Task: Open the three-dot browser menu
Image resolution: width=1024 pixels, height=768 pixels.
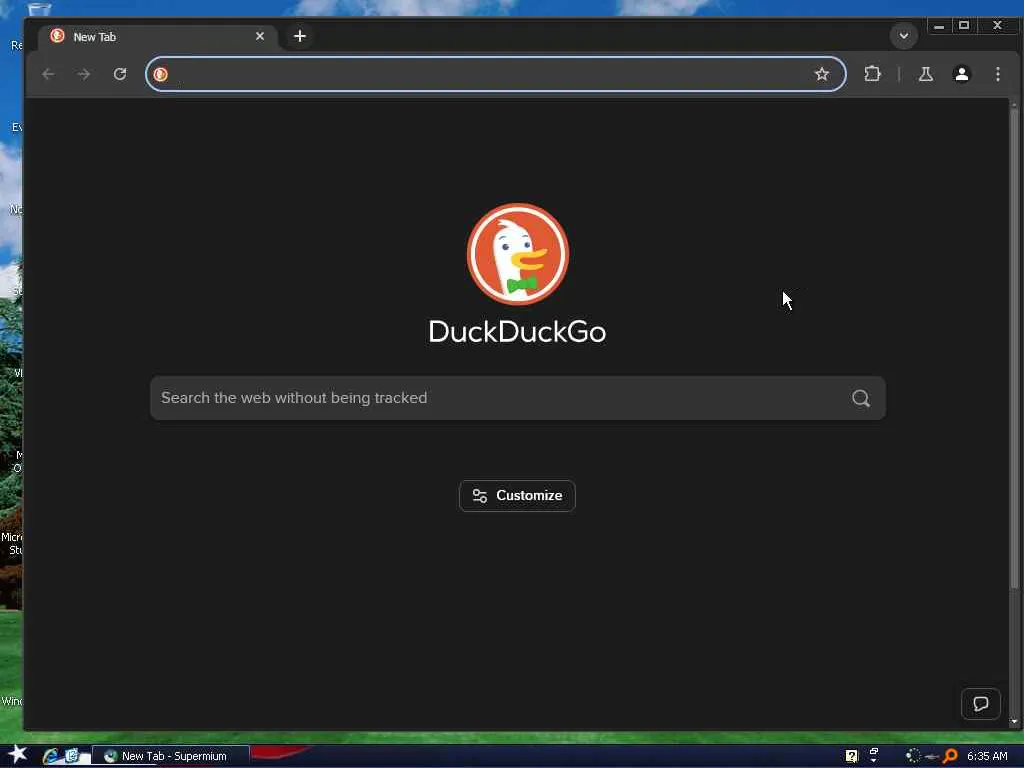Action: (x=997, y=74)
